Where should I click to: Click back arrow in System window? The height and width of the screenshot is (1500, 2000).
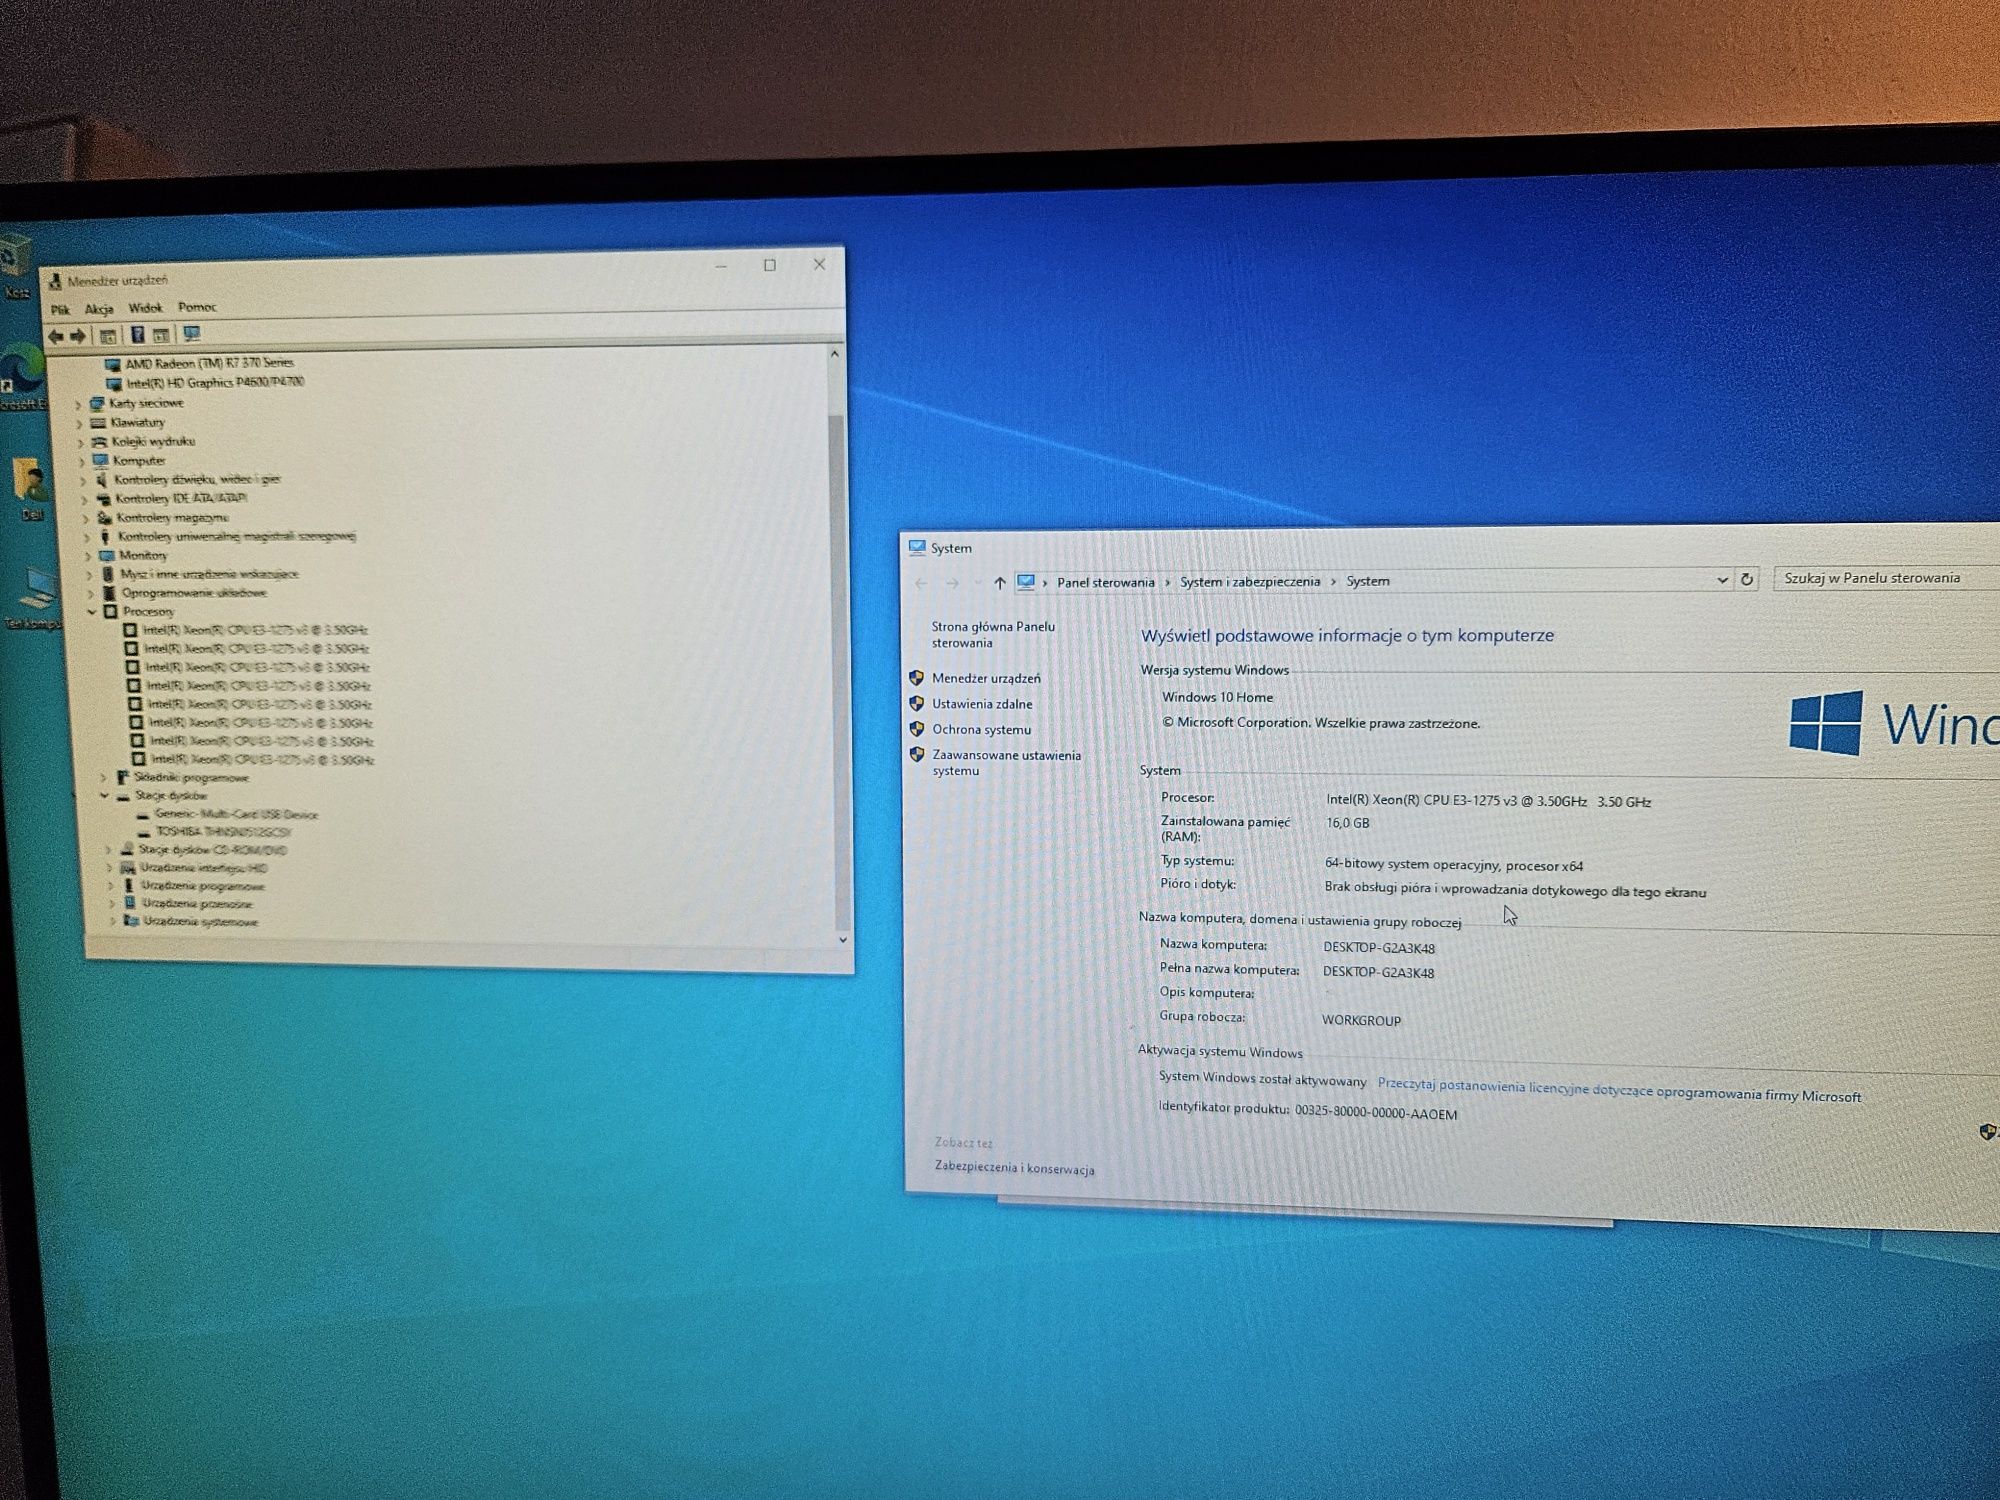pos(921,584)
